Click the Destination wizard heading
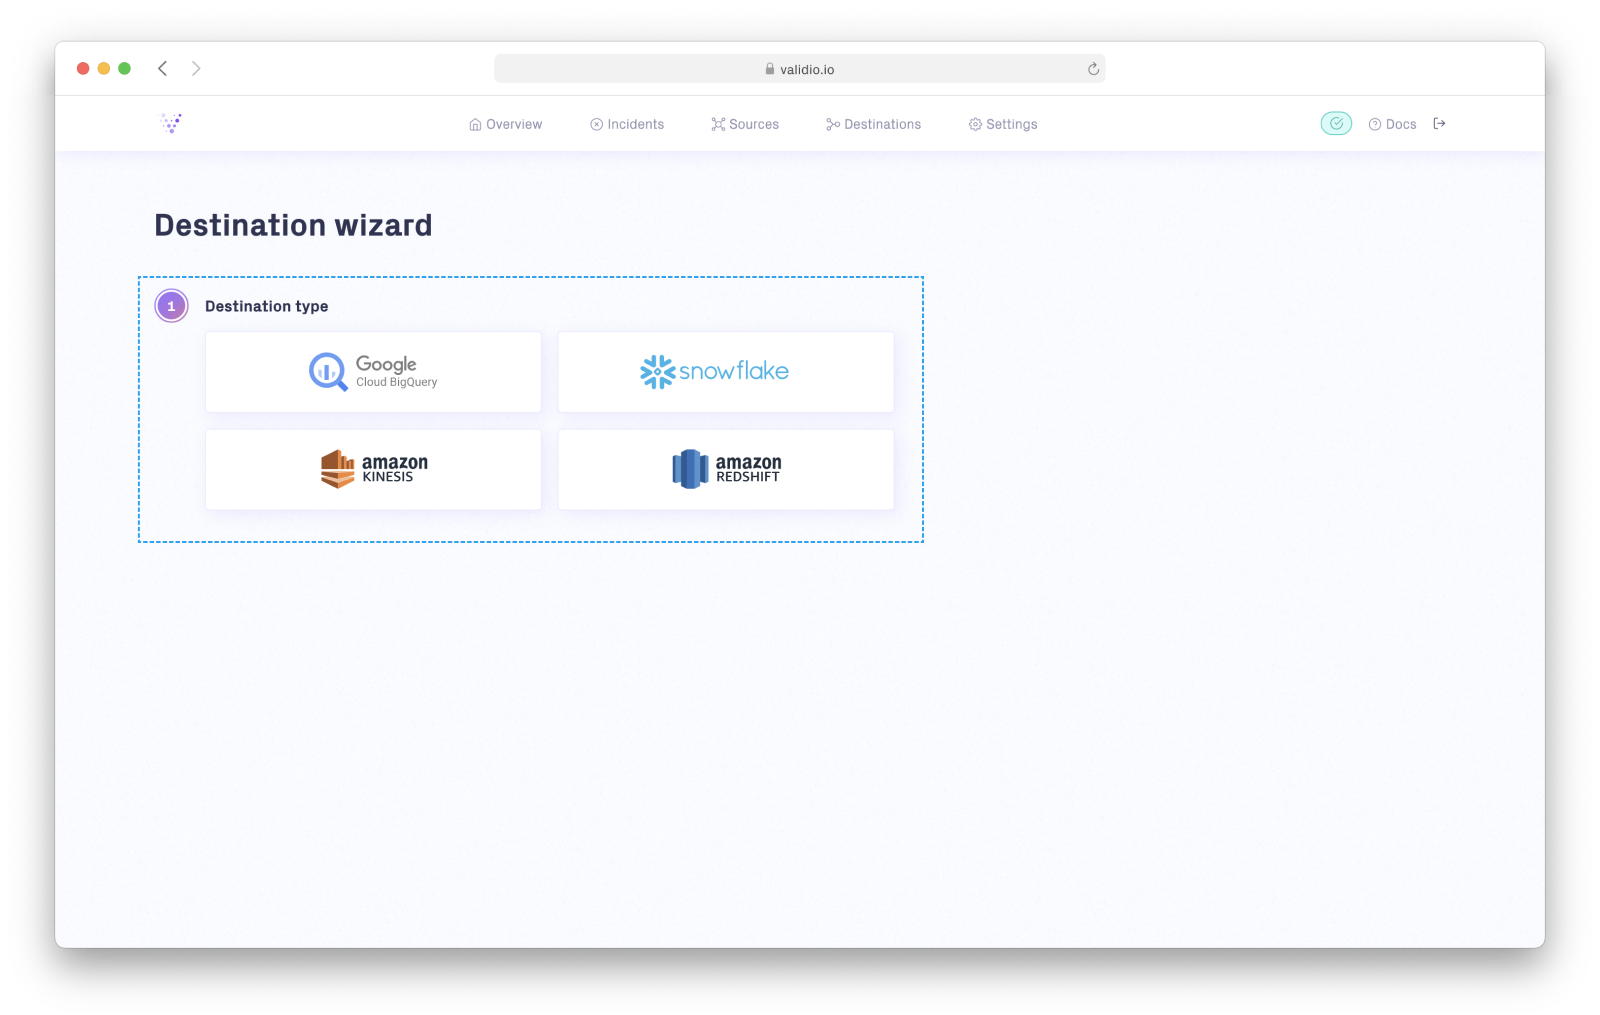 (x=293, y=225)
